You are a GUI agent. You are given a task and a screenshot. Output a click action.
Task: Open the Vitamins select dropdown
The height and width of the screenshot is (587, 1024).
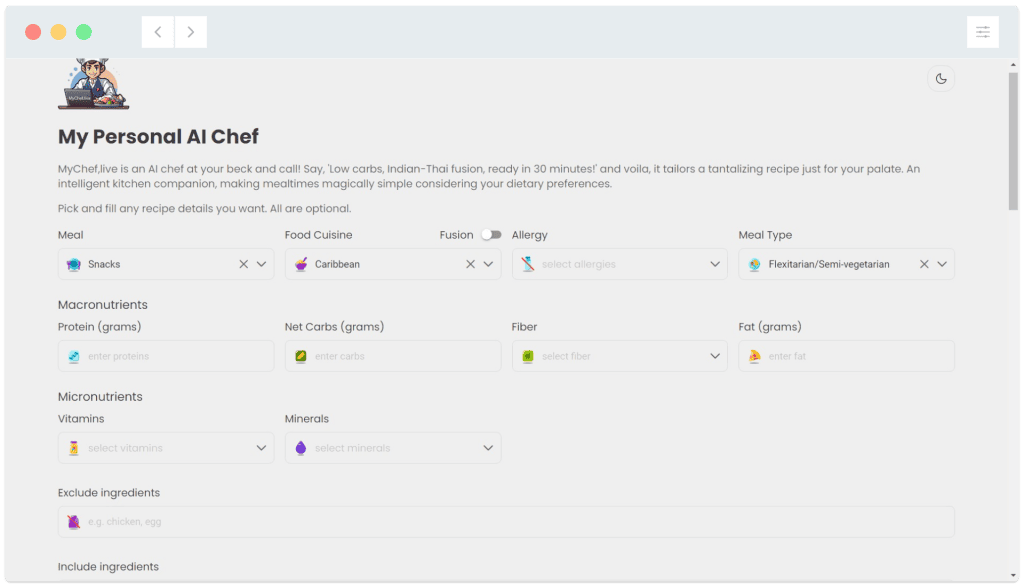[166, 448]
